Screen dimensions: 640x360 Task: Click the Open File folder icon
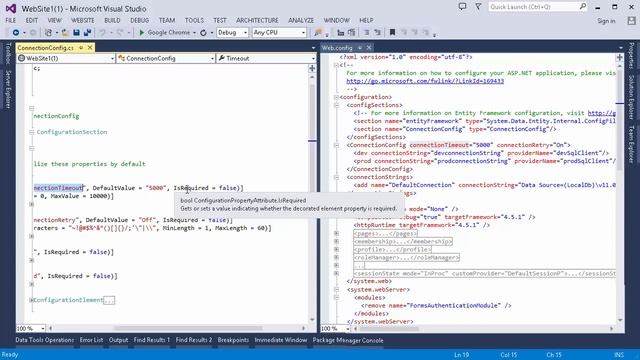pyautogui.click(x=65, y=32)
